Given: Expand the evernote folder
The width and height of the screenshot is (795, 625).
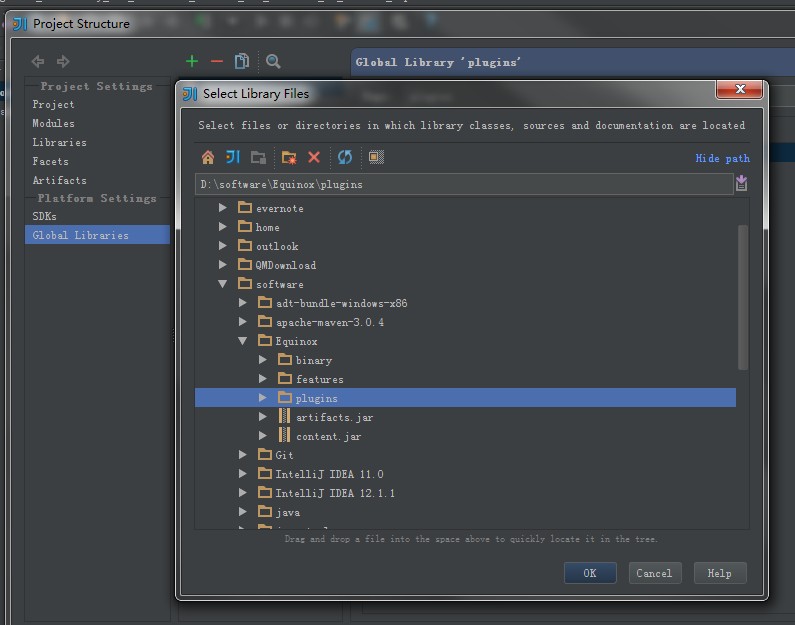Looking at the screenshot, I should click(223, 207).
